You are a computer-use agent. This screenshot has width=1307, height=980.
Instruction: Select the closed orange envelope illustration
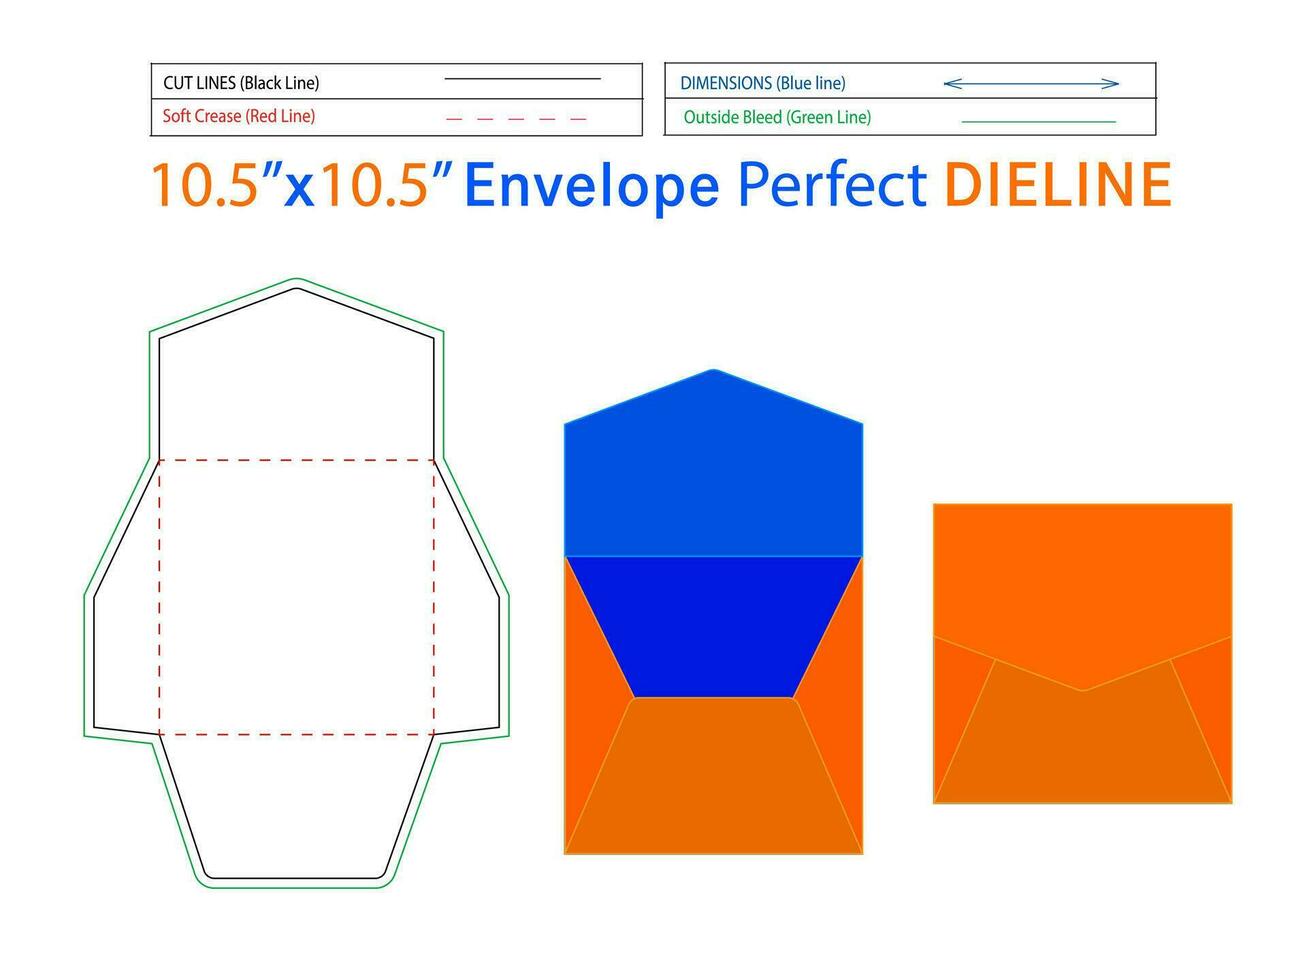click(x=1081, y=650)
